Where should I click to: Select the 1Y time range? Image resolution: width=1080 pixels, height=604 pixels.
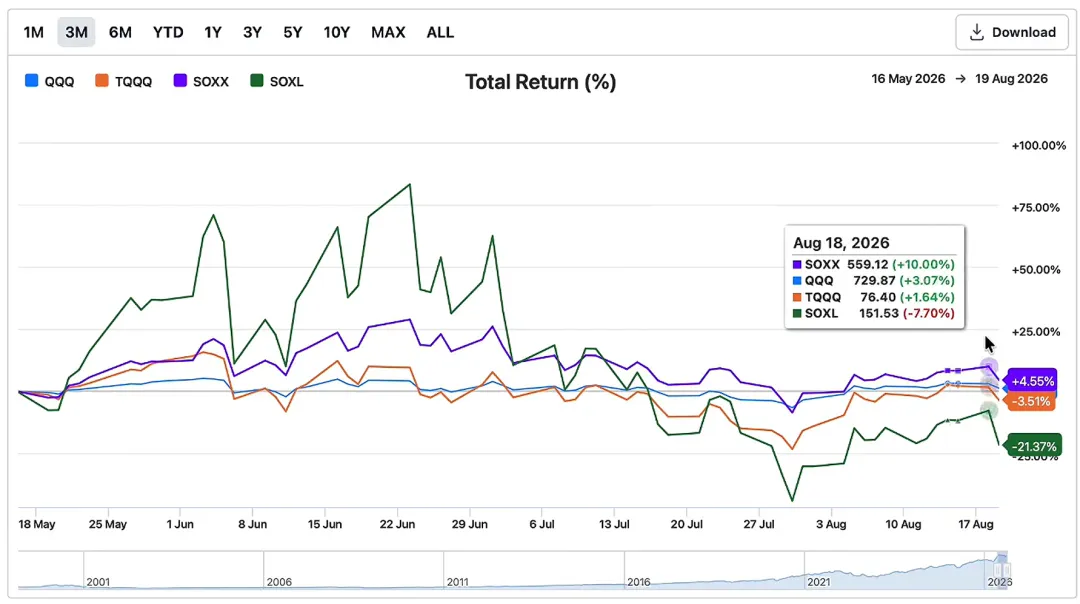[213, 32]
